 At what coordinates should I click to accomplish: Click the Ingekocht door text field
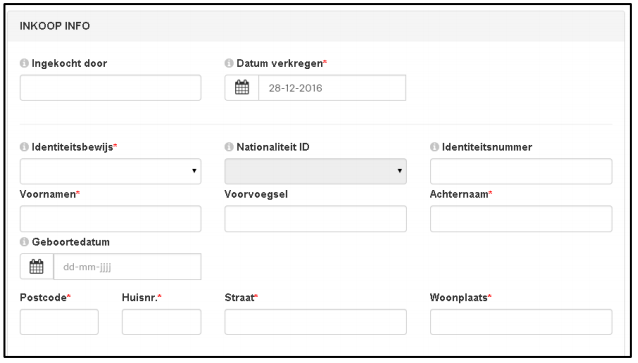pyautogui.click(x=111, y=87)
